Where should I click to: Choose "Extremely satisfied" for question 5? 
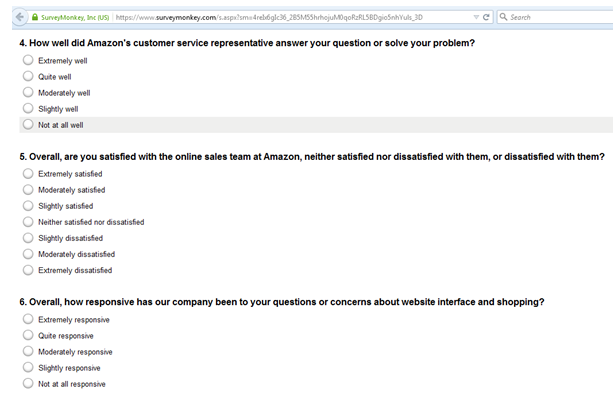[28, 173]
